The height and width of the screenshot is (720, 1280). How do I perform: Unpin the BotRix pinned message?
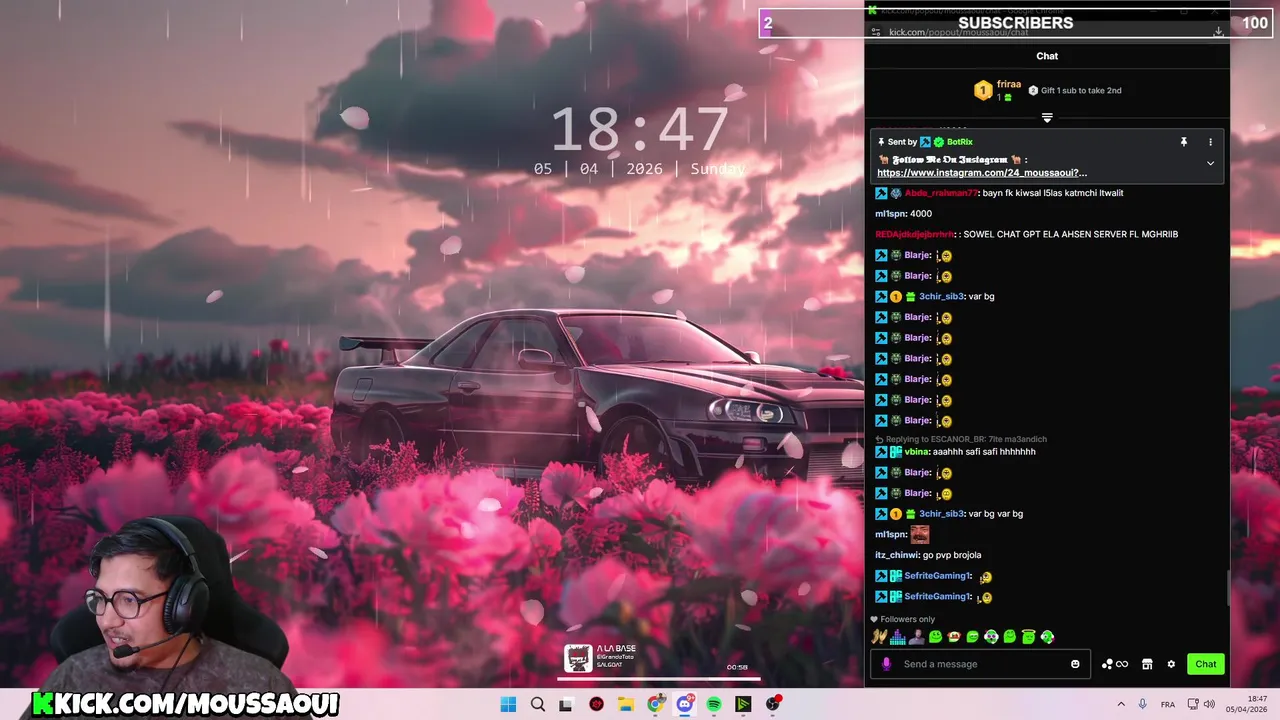tap(1183, 142)
